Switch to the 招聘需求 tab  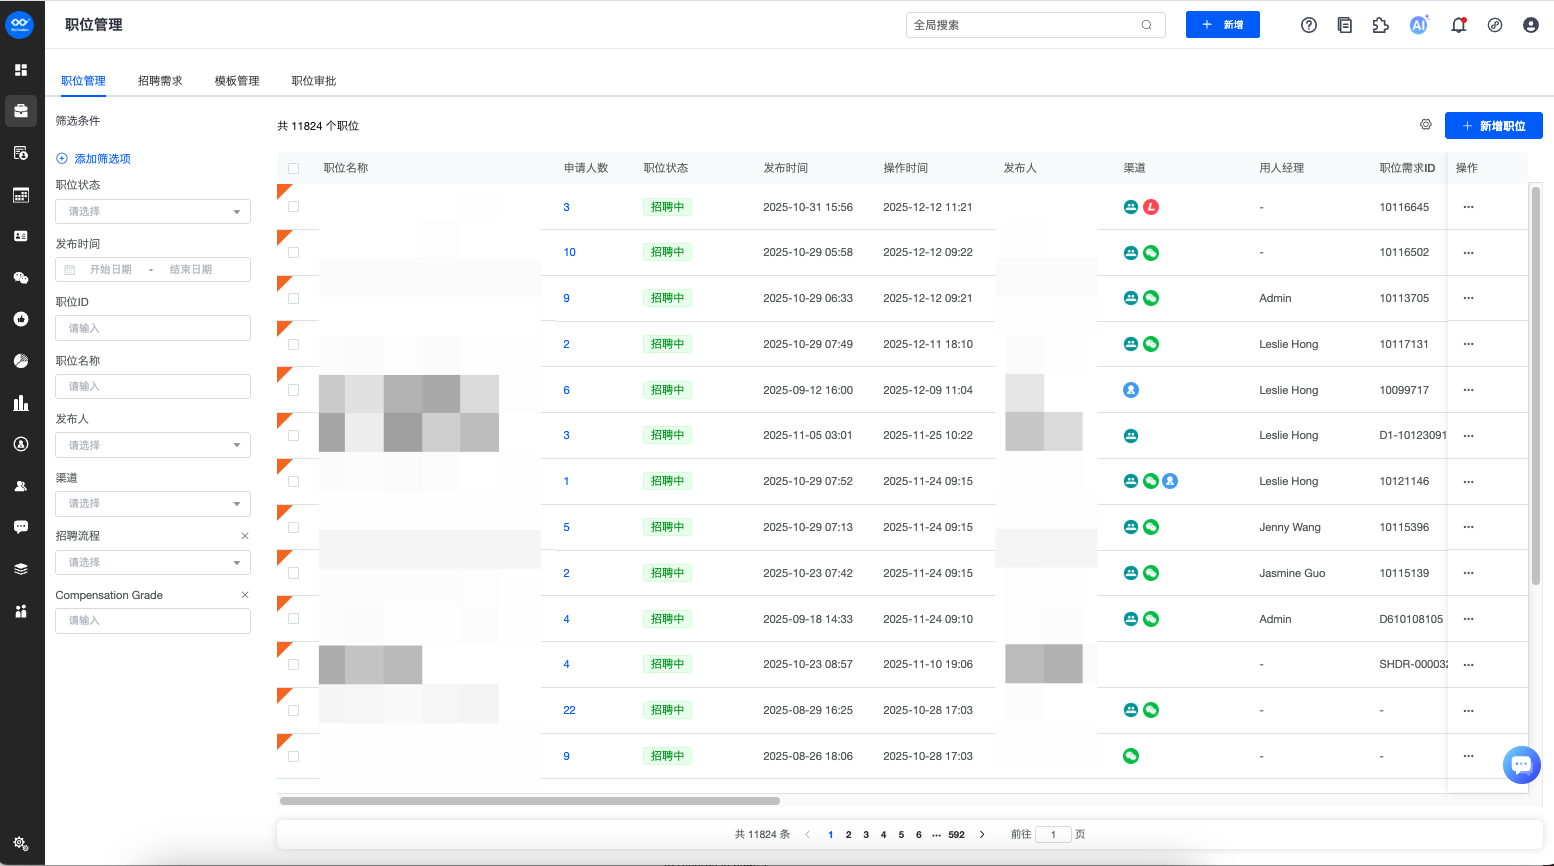click(160, 81)
